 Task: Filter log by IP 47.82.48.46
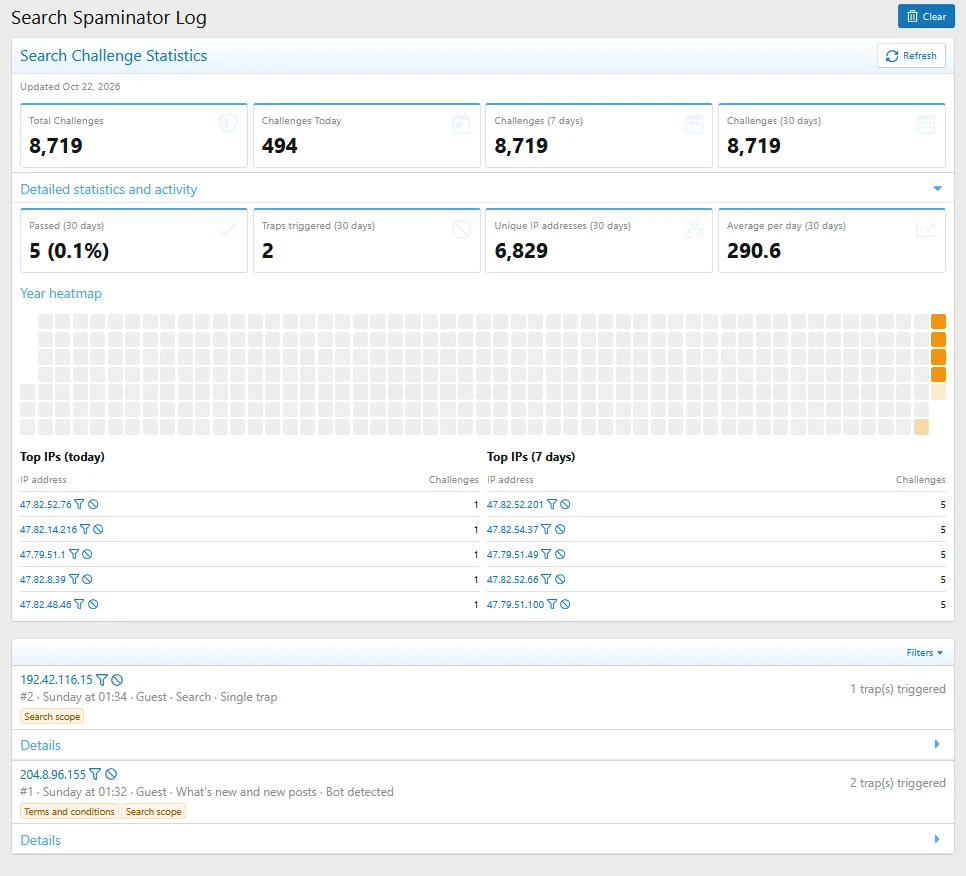click(x=79, y=604)
